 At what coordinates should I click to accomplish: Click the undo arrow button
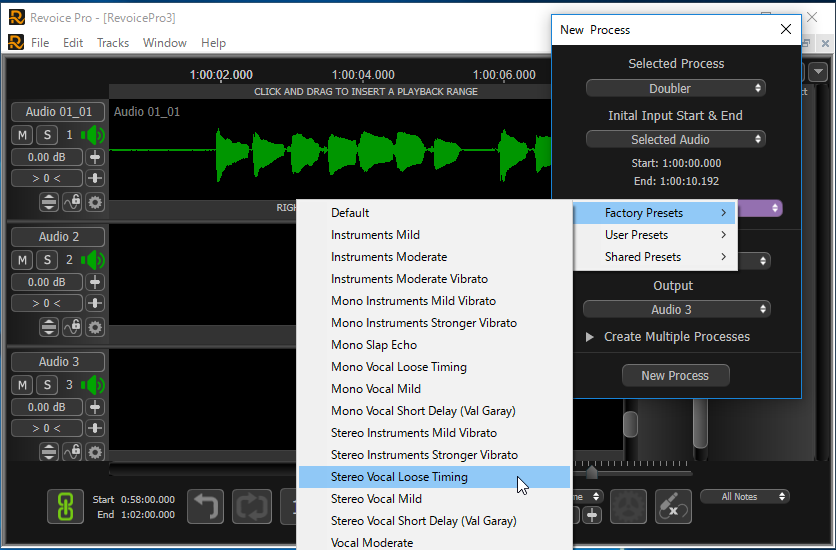tap(205, 506)
